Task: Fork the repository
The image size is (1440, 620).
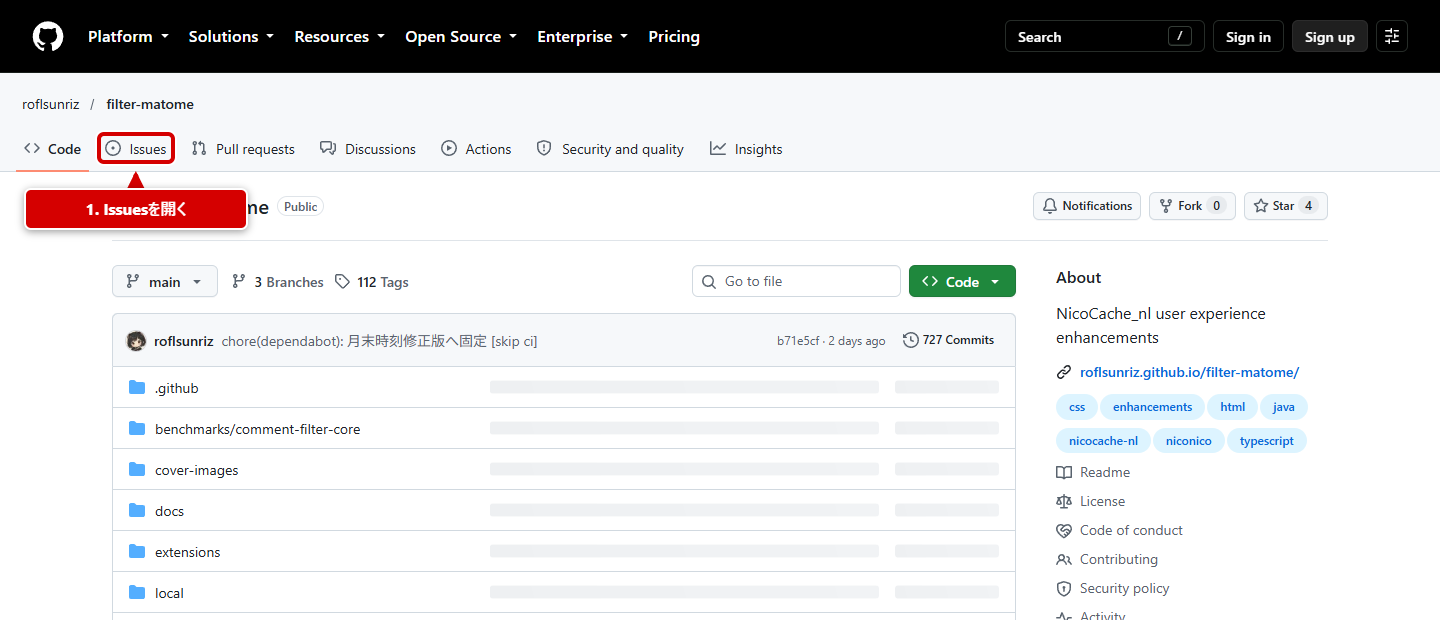Action: tap(1192, 206)
